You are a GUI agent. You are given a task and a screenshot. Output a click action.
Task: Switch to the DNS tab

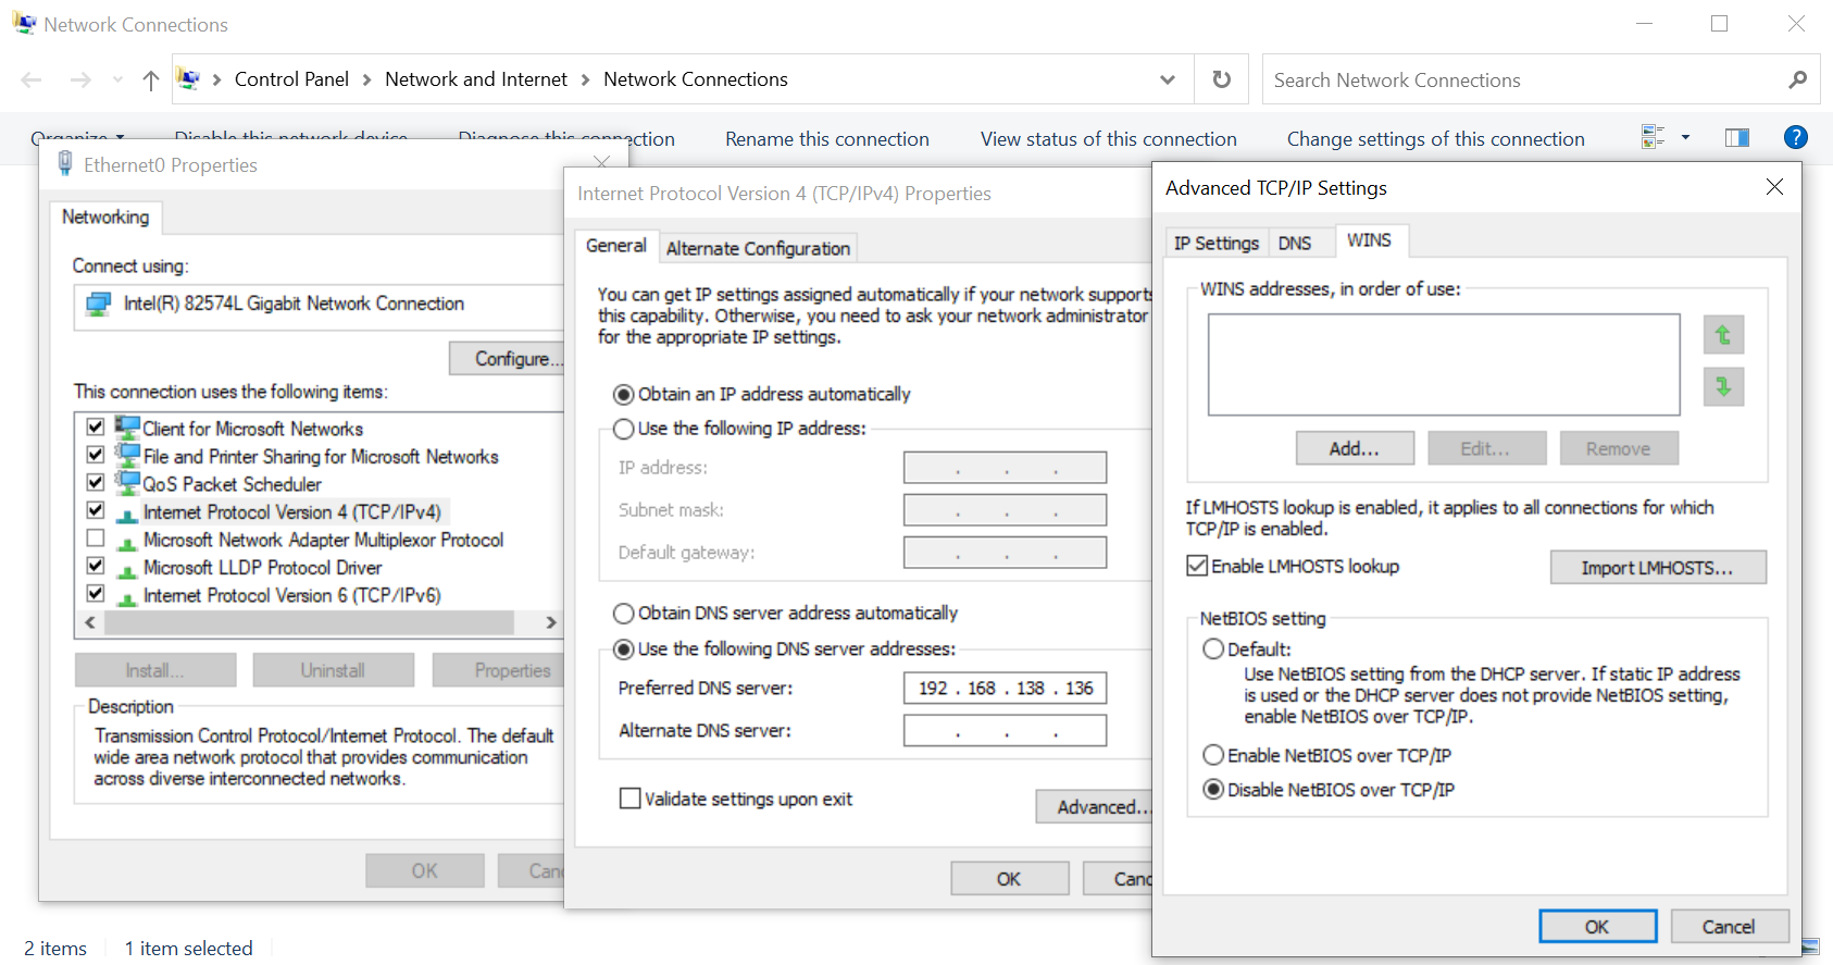pos(1294,243)
